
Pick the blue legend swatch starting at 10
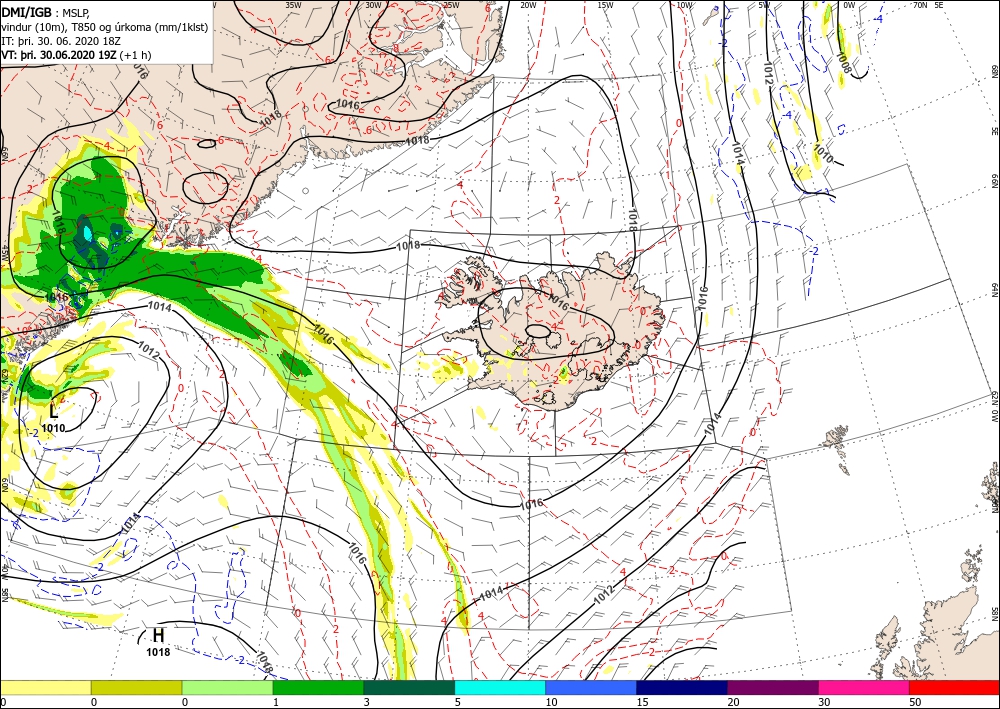point(591,687)
